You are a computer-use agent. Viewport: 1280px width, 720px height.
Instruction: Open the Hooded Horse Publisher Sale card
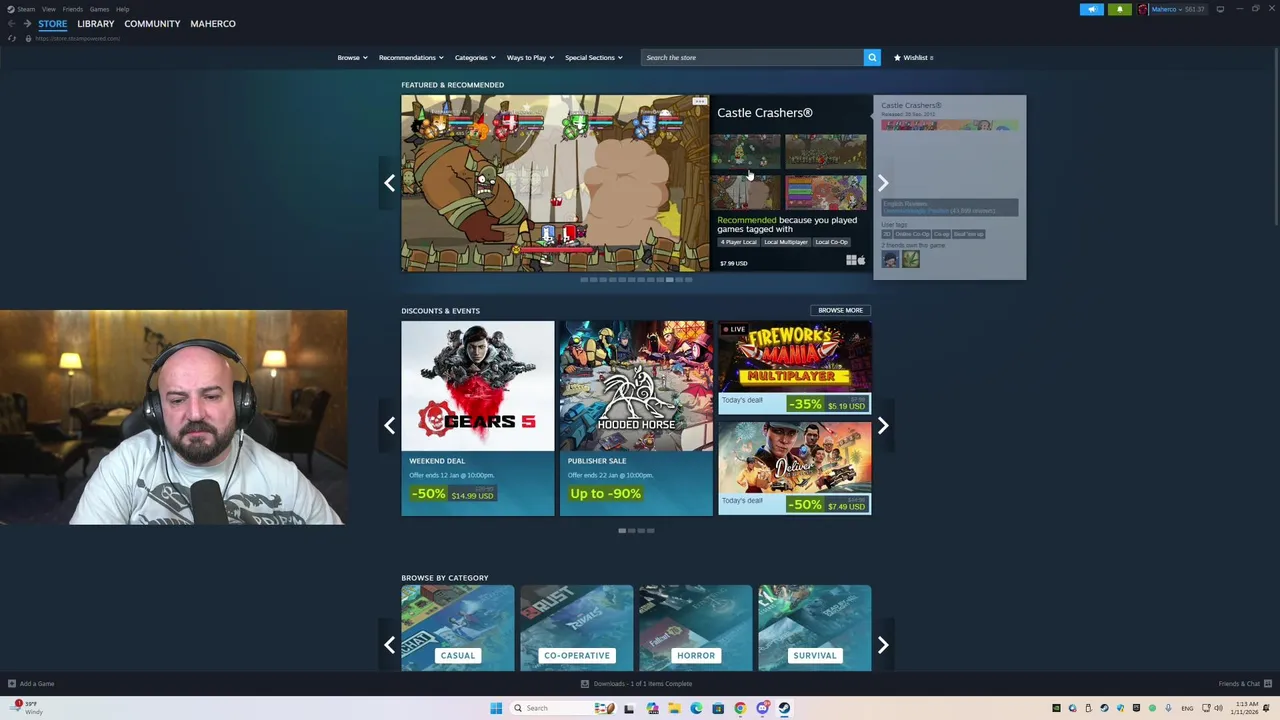pyautogui.click(x=636, y=418)
